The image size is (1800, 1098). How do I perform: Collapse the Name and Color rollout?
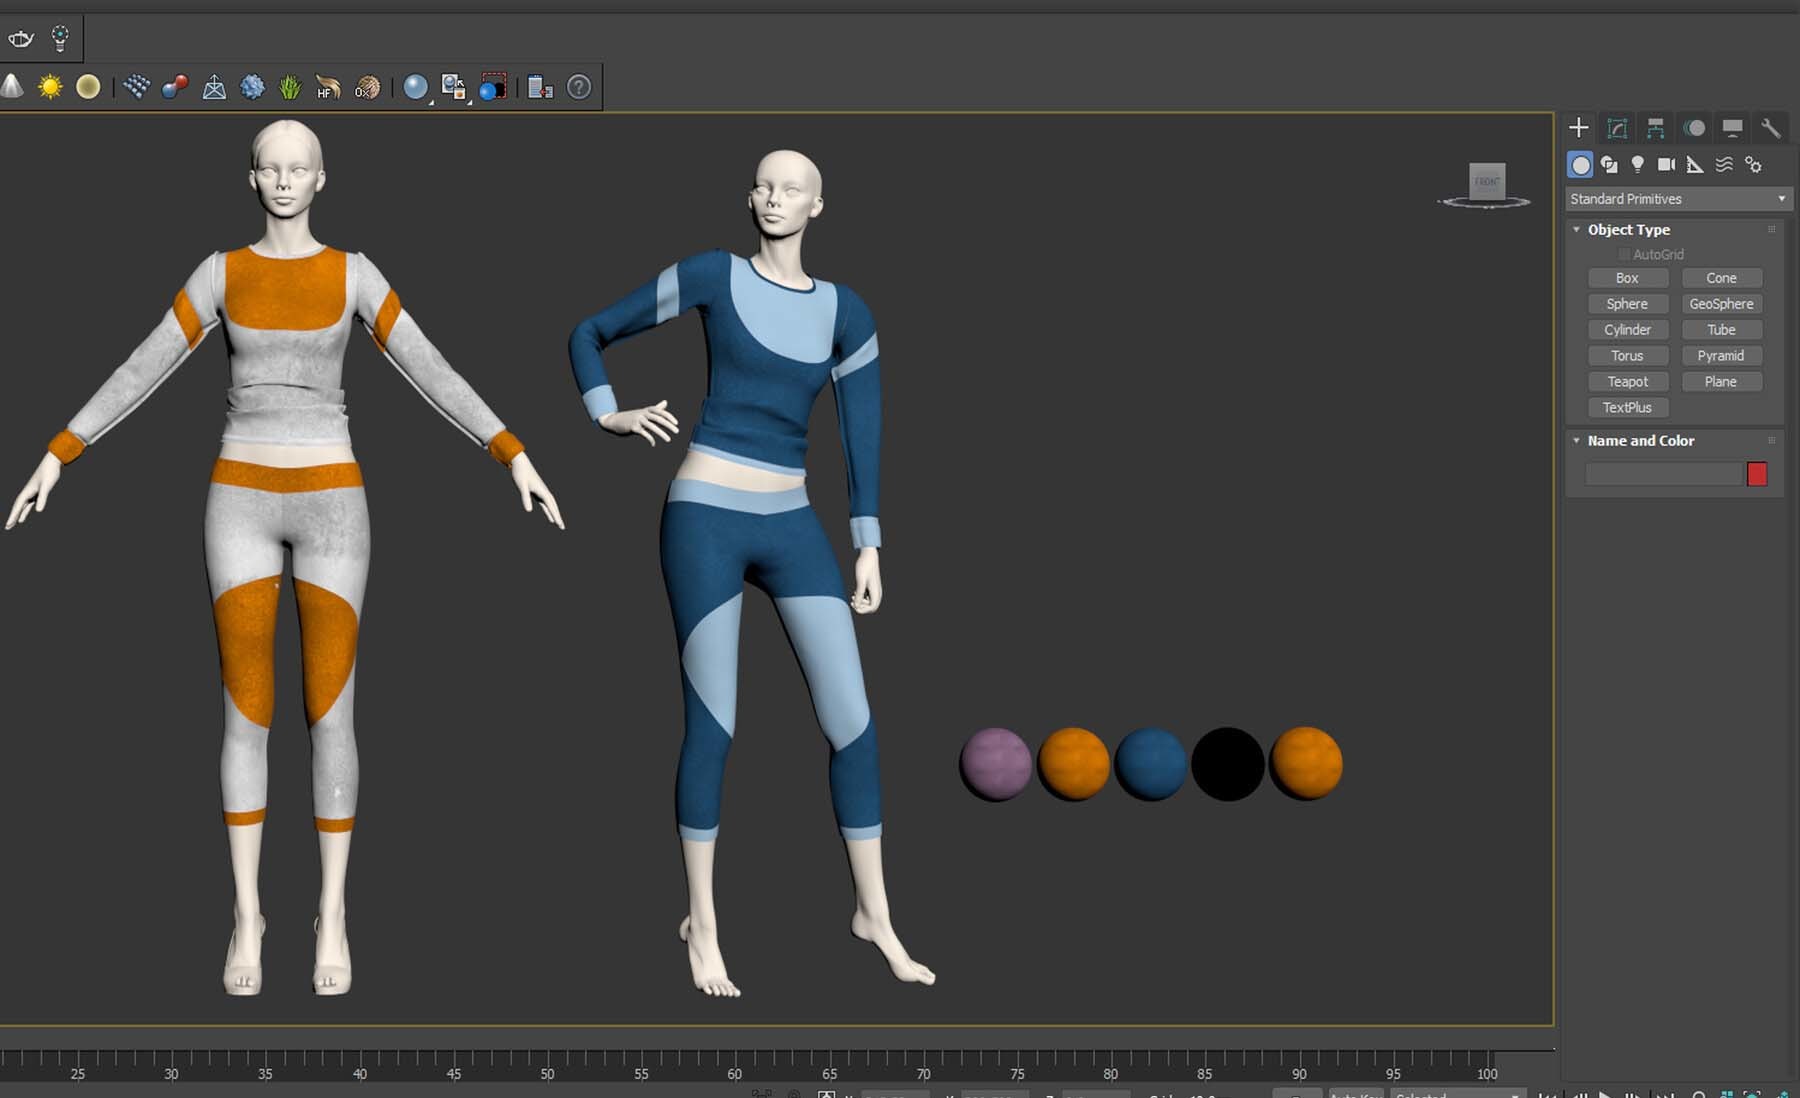(x=1577, y=441)
